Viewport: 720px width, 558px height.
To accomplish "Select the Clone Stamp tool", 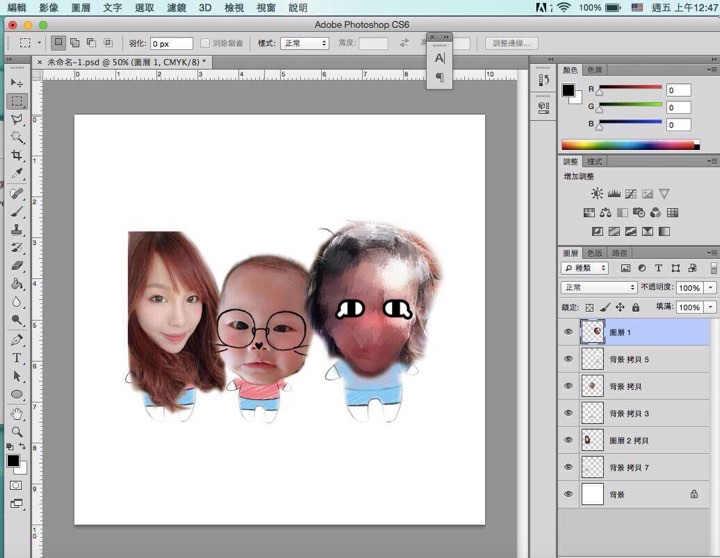I will pyautogui.click(x=17, y=229).
